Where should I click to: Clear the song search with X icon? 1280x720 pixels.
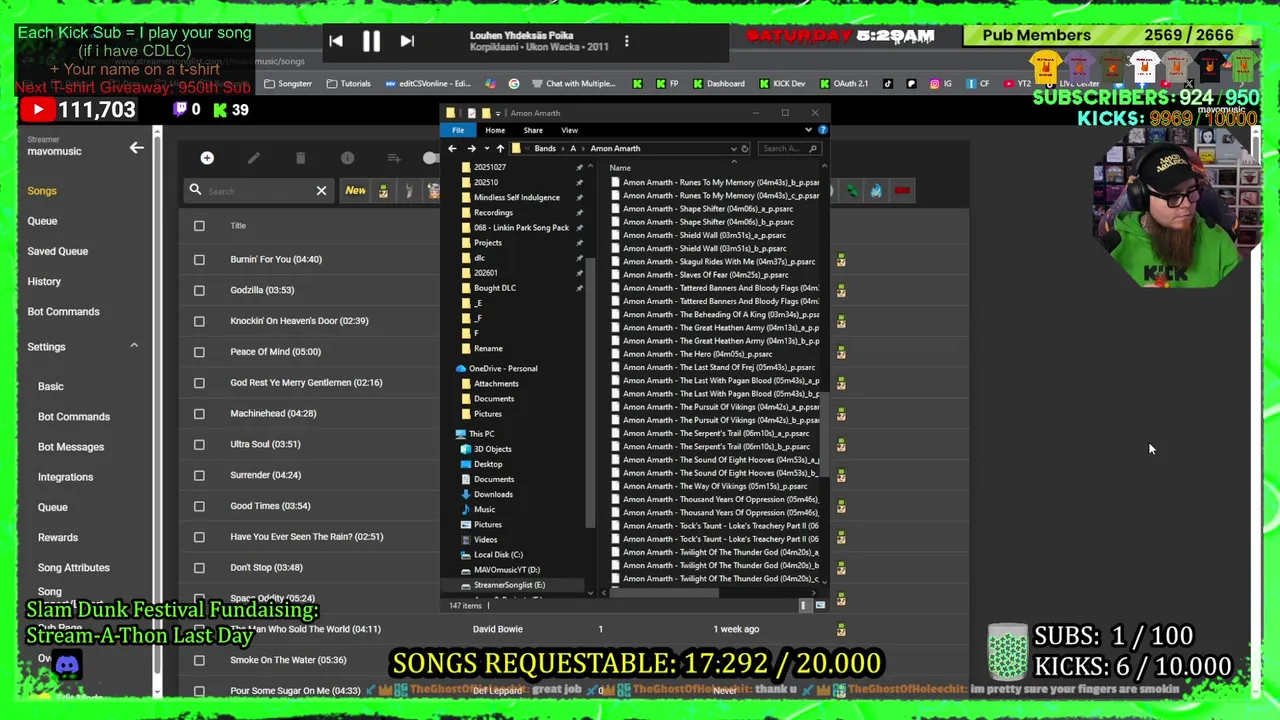pyautogui.click(x=321, y=191)
